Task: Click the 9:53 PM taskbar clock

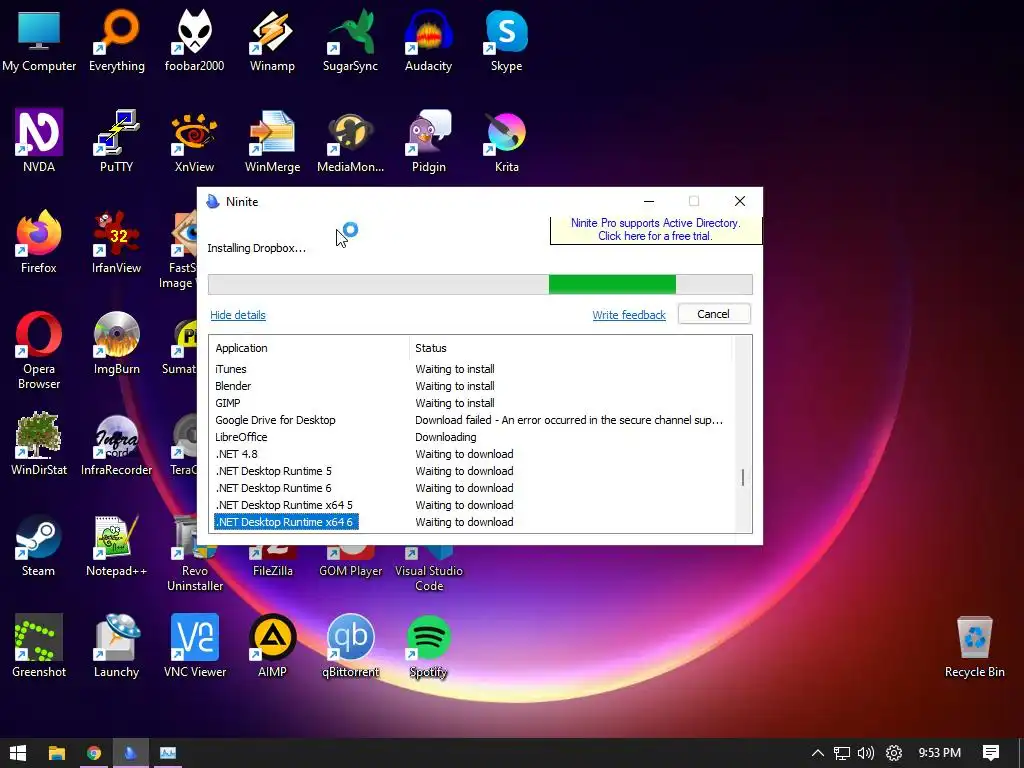Action: coord(940,753)
